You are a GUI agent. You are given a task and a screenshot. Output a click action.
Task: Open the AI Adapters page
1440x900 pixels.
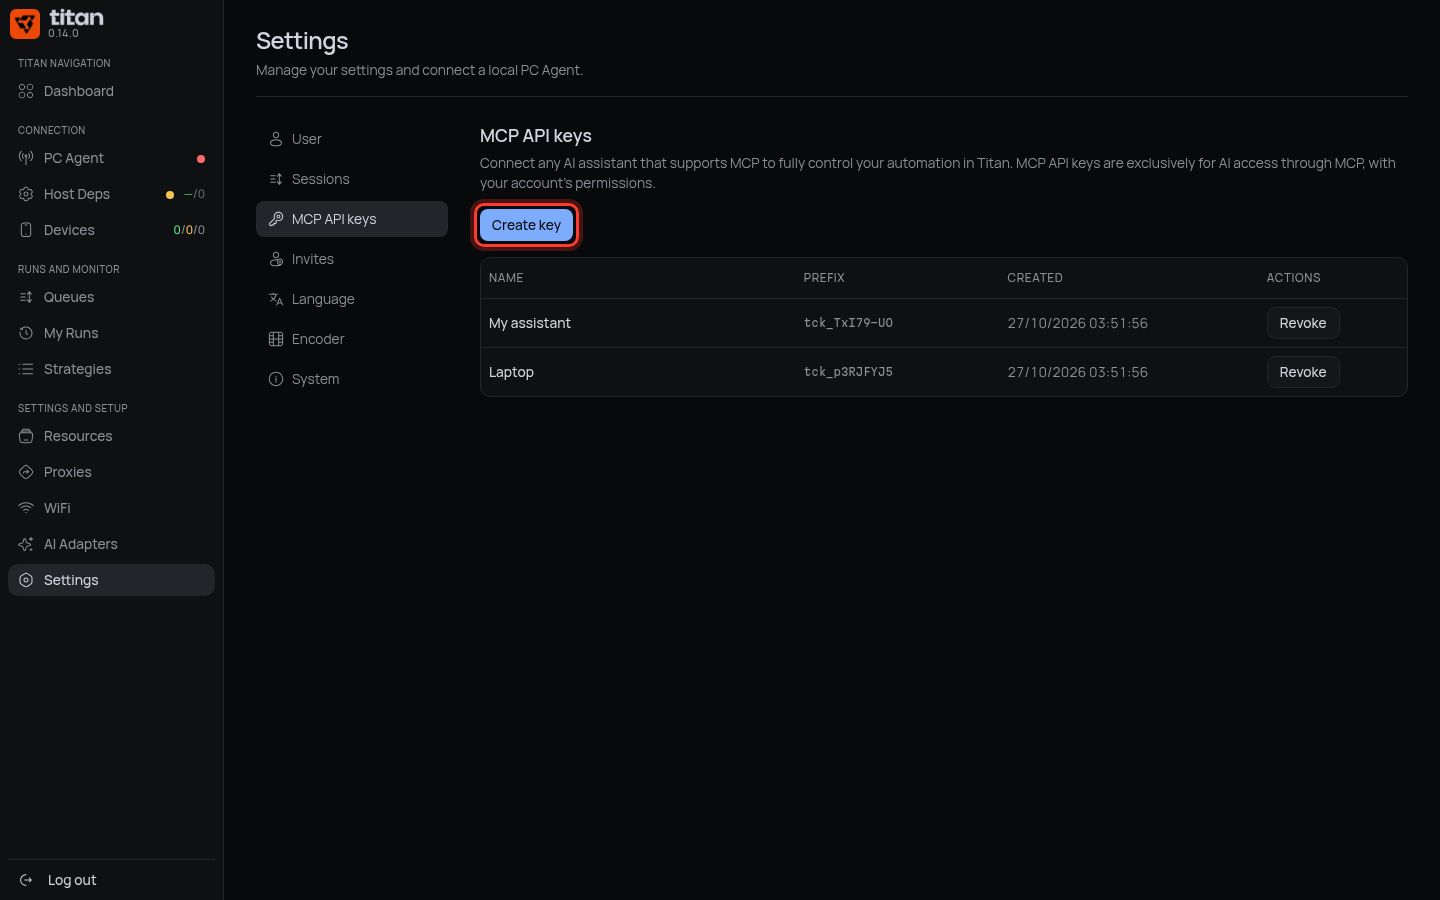tap(111, 544)
